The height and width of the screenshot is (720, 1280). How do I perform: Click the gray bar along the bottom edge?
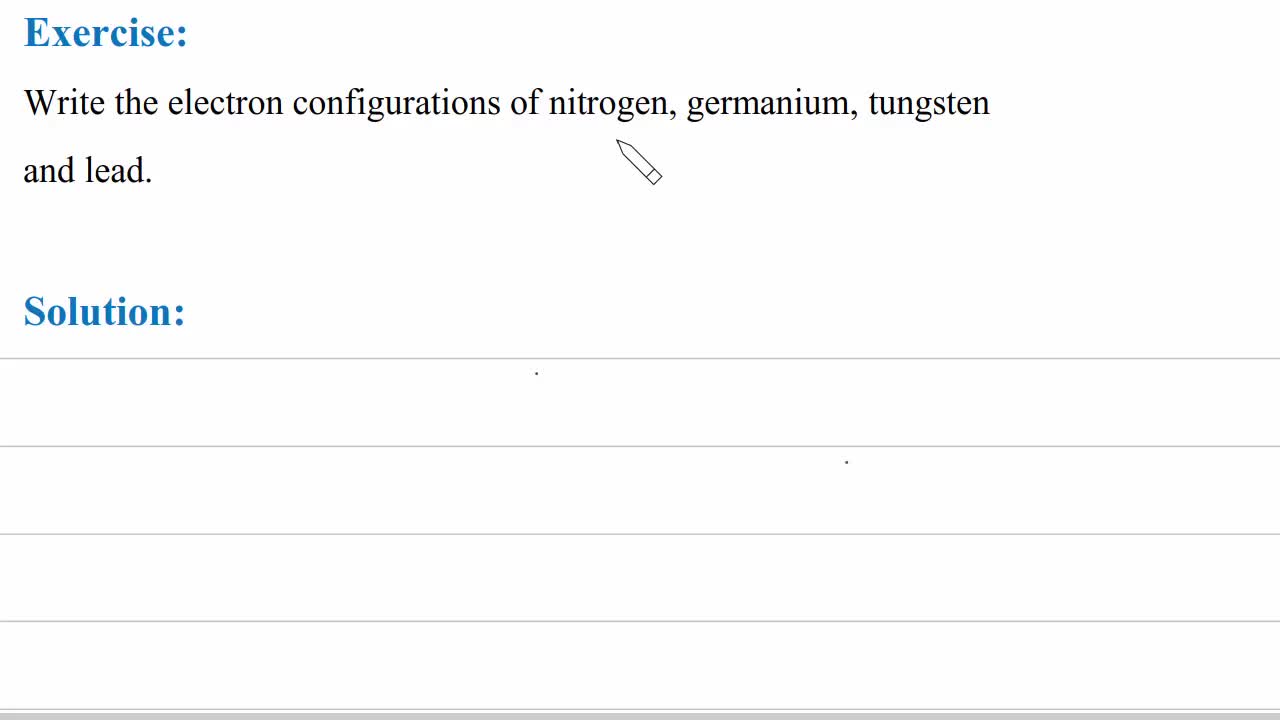(640, 716)
